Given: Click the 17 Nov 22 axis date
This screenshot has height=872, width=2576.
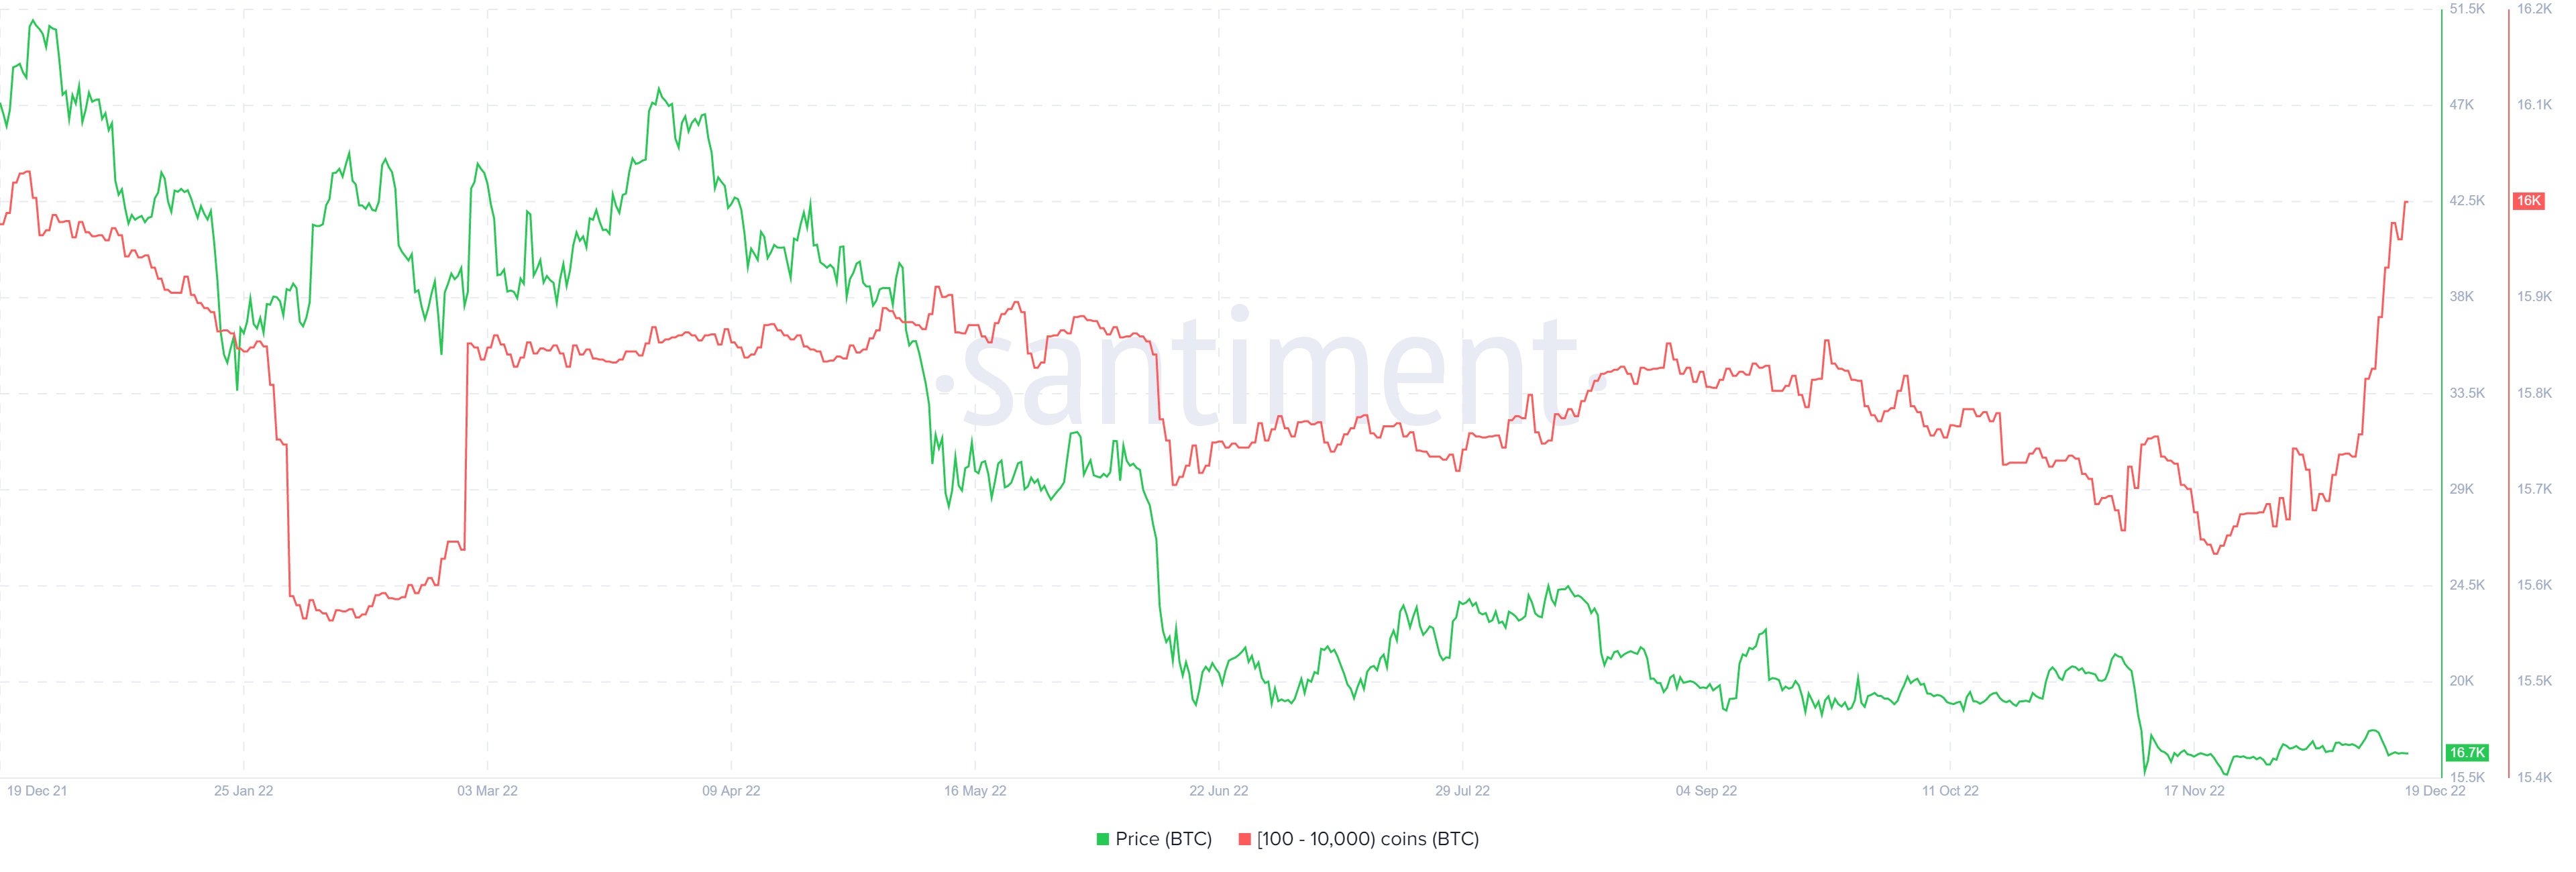Looking at the screenshot, I should (x=2194, y=791).
